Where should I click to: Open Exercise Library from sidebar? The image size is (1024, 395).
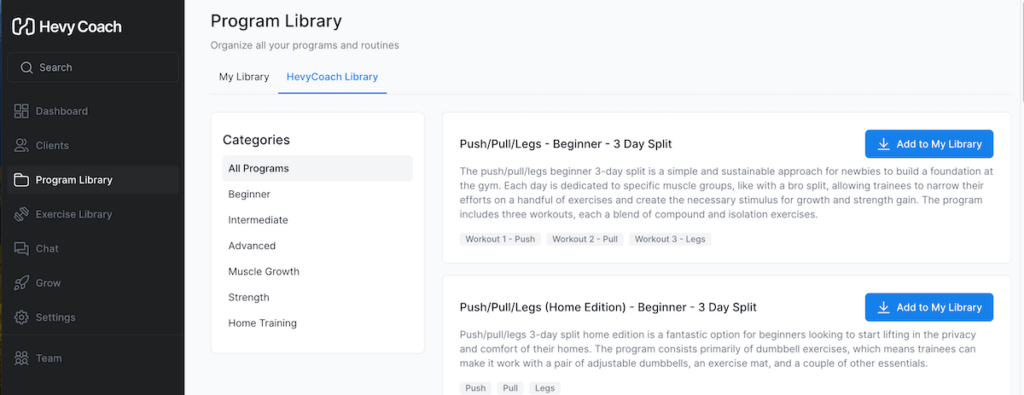pyautogui.click(x=93, y=214)
